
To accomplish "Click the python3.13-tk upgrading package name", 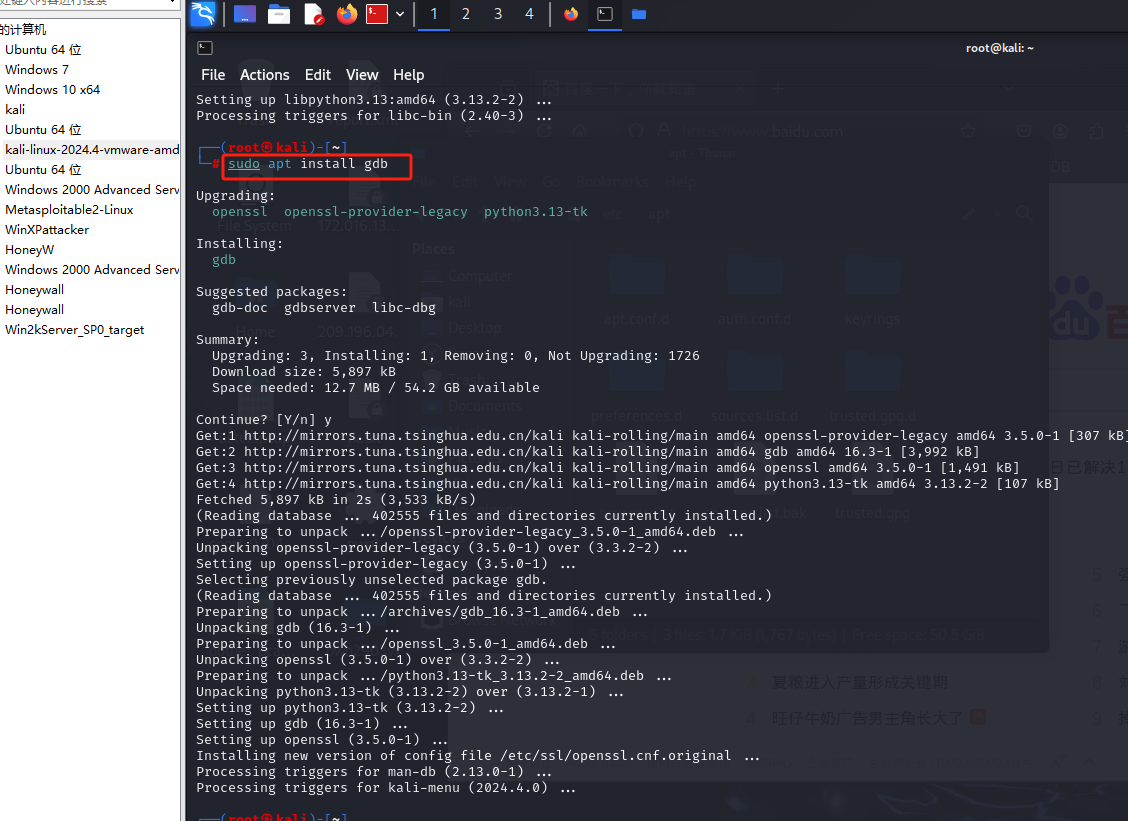I will [x=535, y=212].
